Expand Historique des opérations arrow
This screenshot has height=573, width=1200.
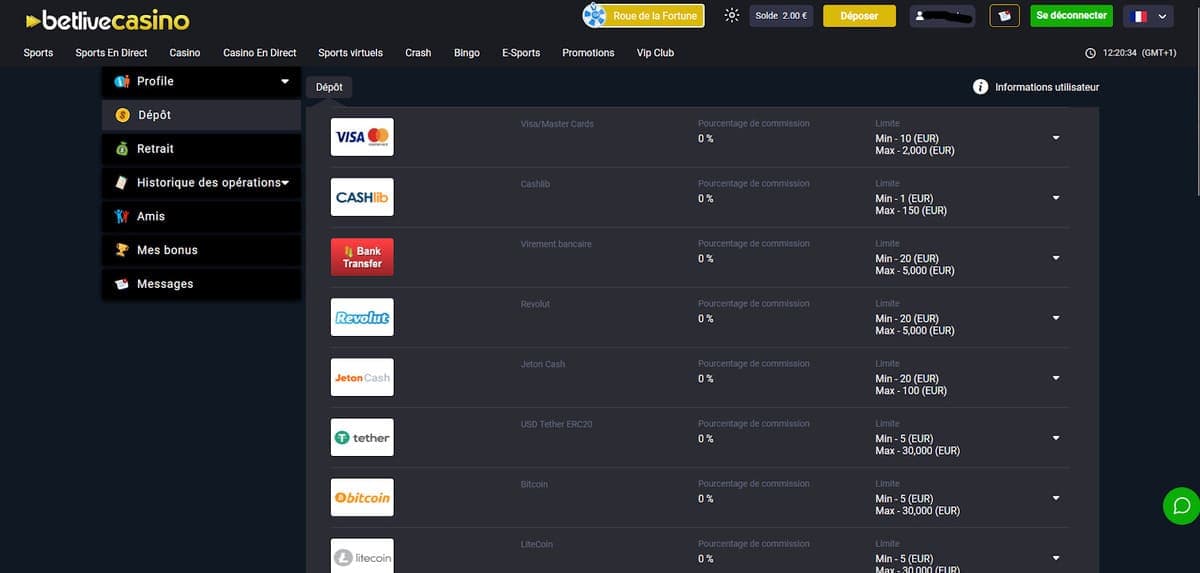285,183
